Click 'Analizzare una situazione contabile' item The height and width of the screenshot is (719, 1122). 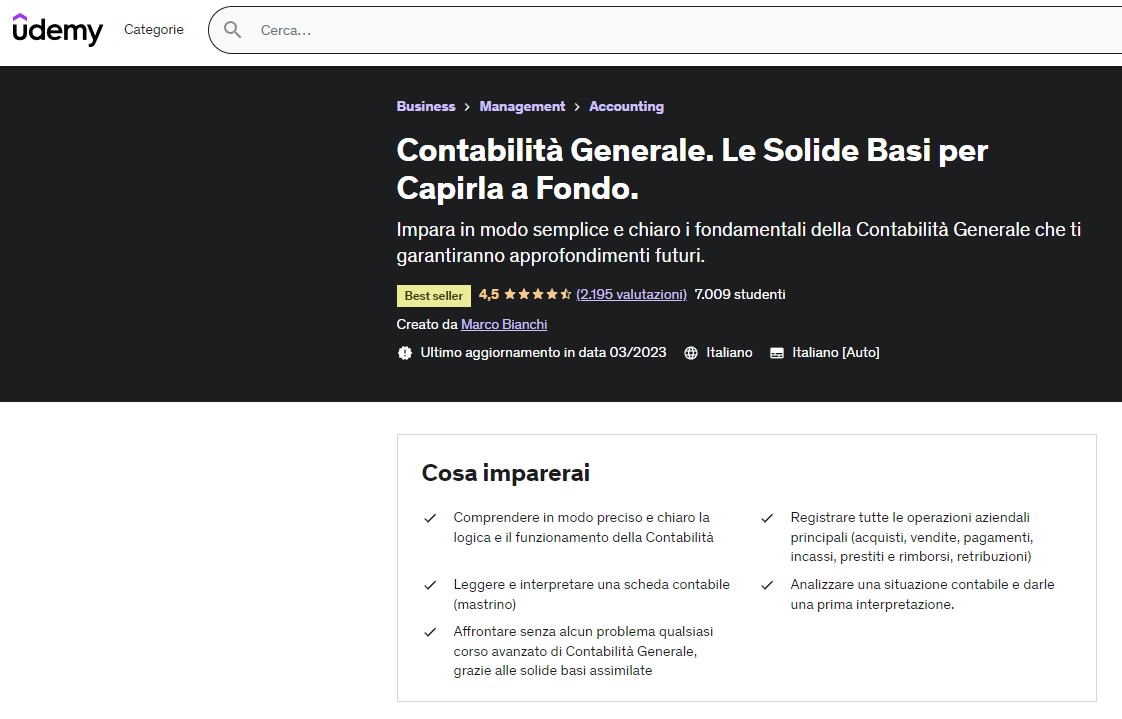922,595
